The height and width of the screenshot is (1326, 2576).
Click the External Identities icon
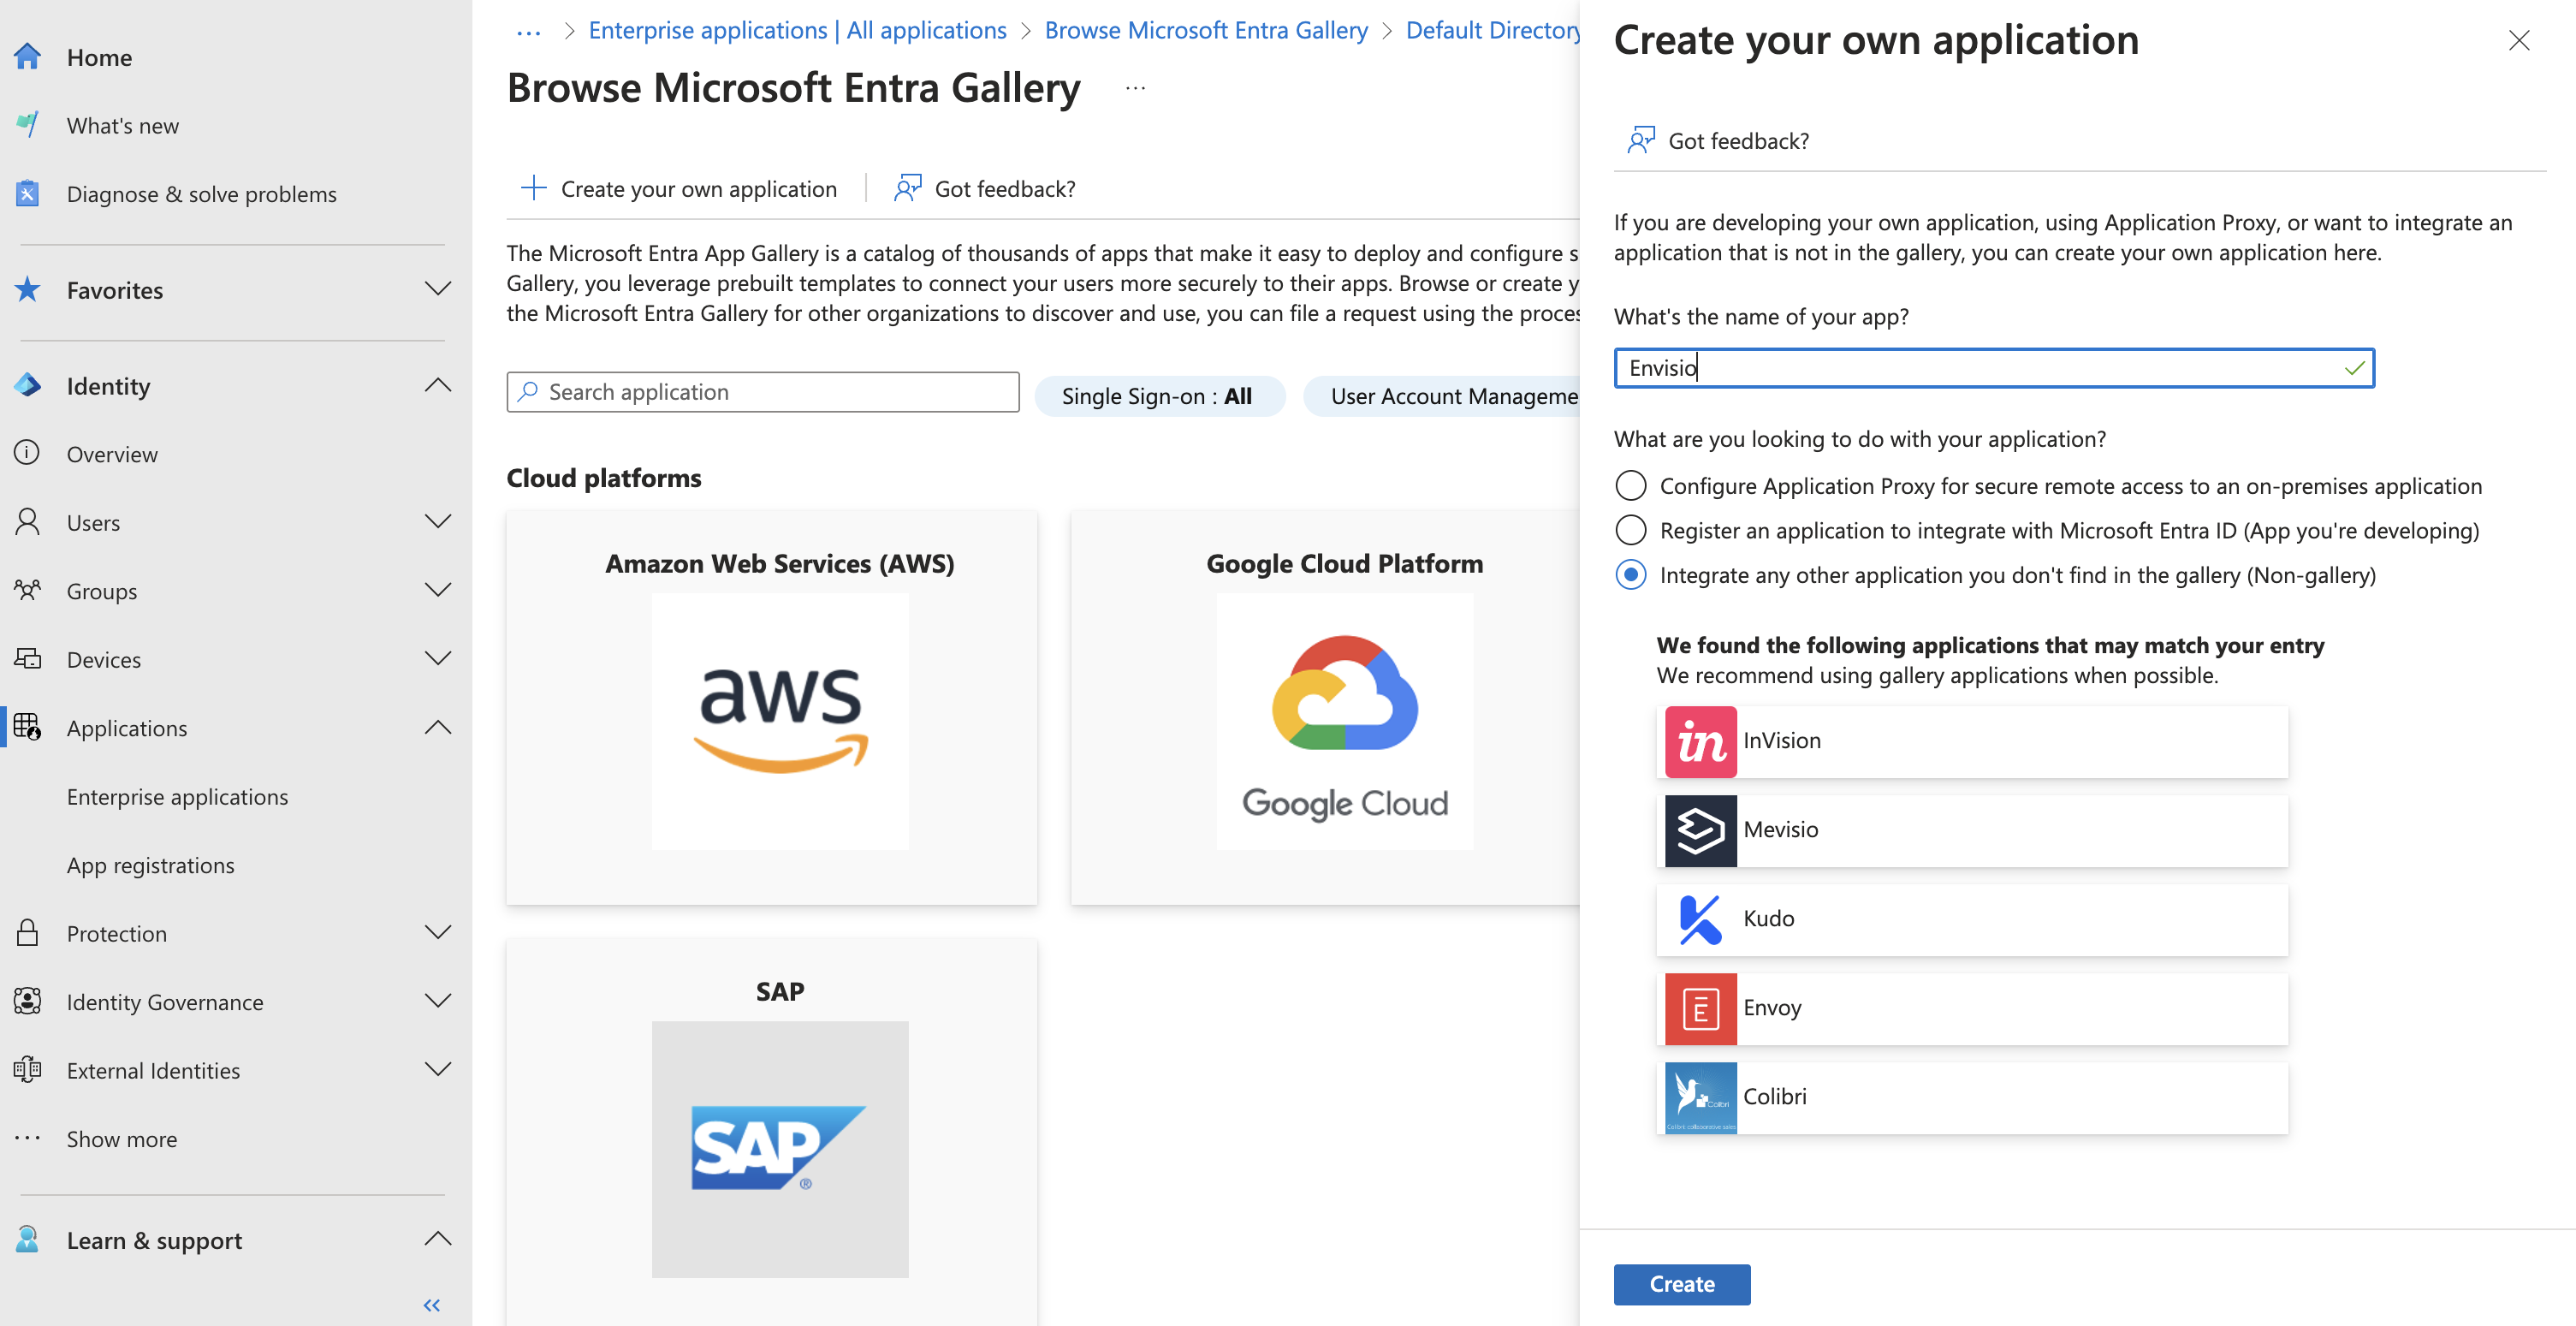click(28, 1070)
